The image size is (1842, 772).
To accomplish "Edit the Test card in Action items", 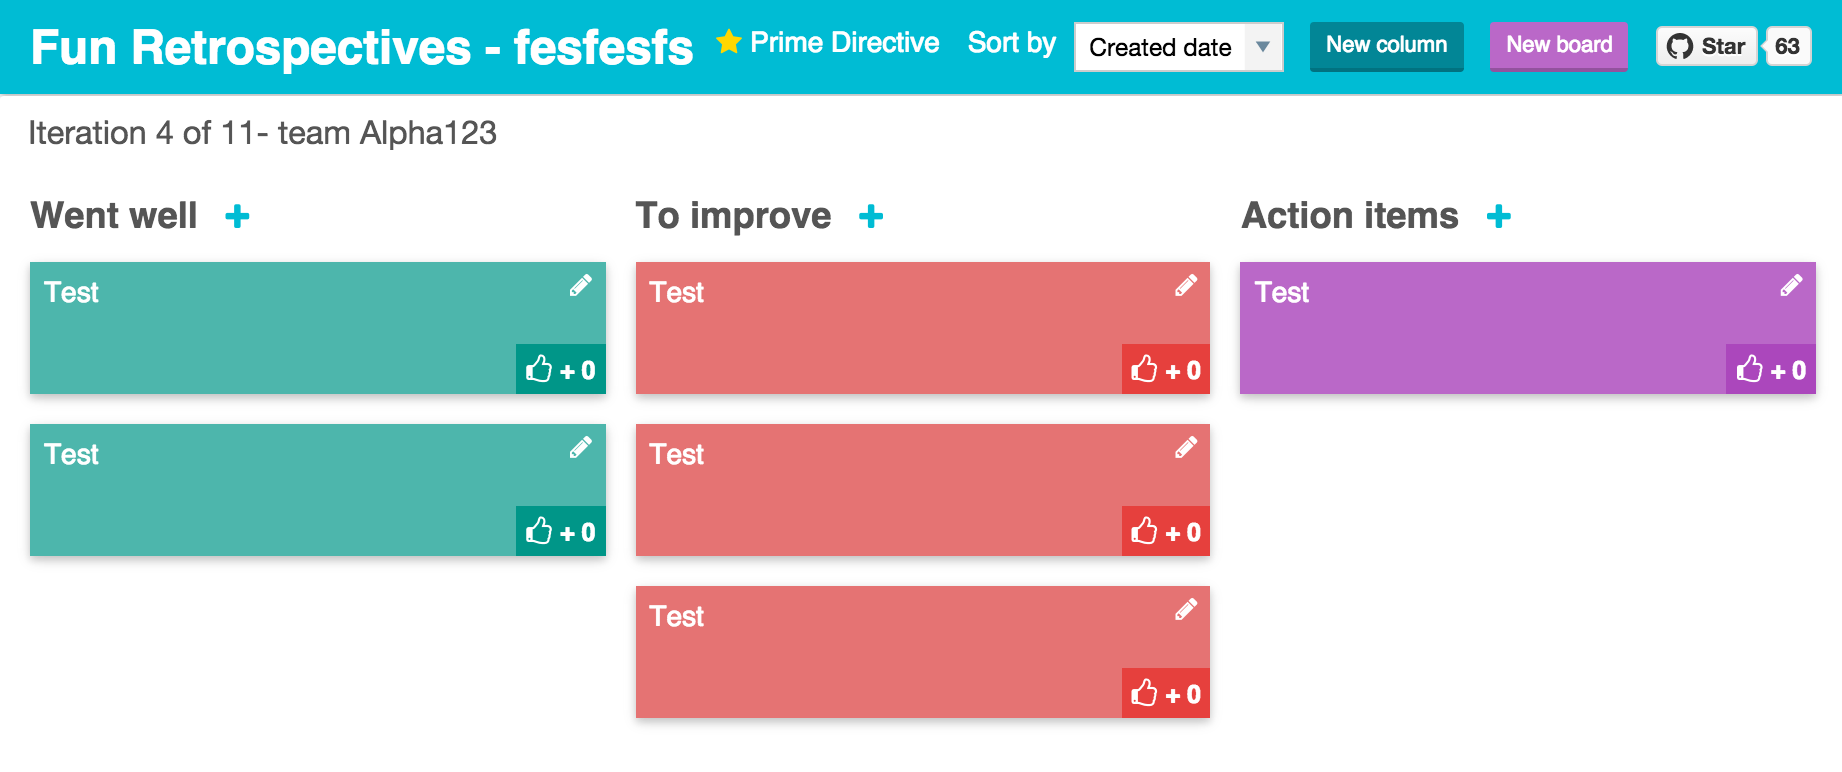I will pyautogui.click(x=1791, y=285).
